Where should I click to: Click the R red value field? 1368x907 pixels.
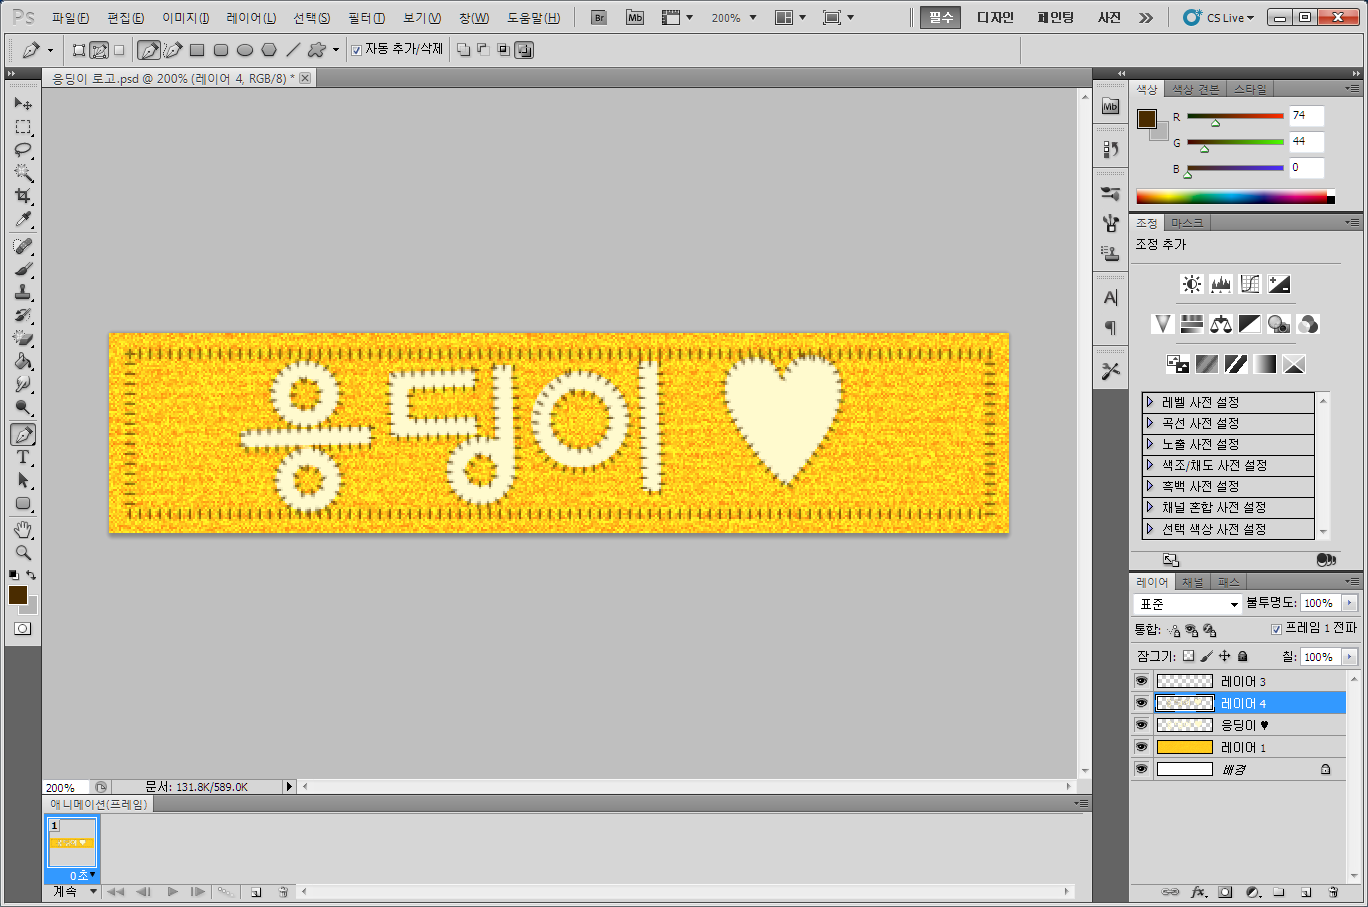coord(1306,116)
